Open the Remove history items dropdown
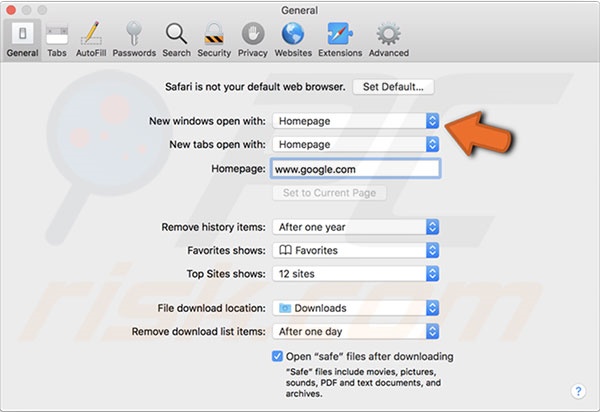Viewport: 600px width, 412px height. (x=355, y=227)
